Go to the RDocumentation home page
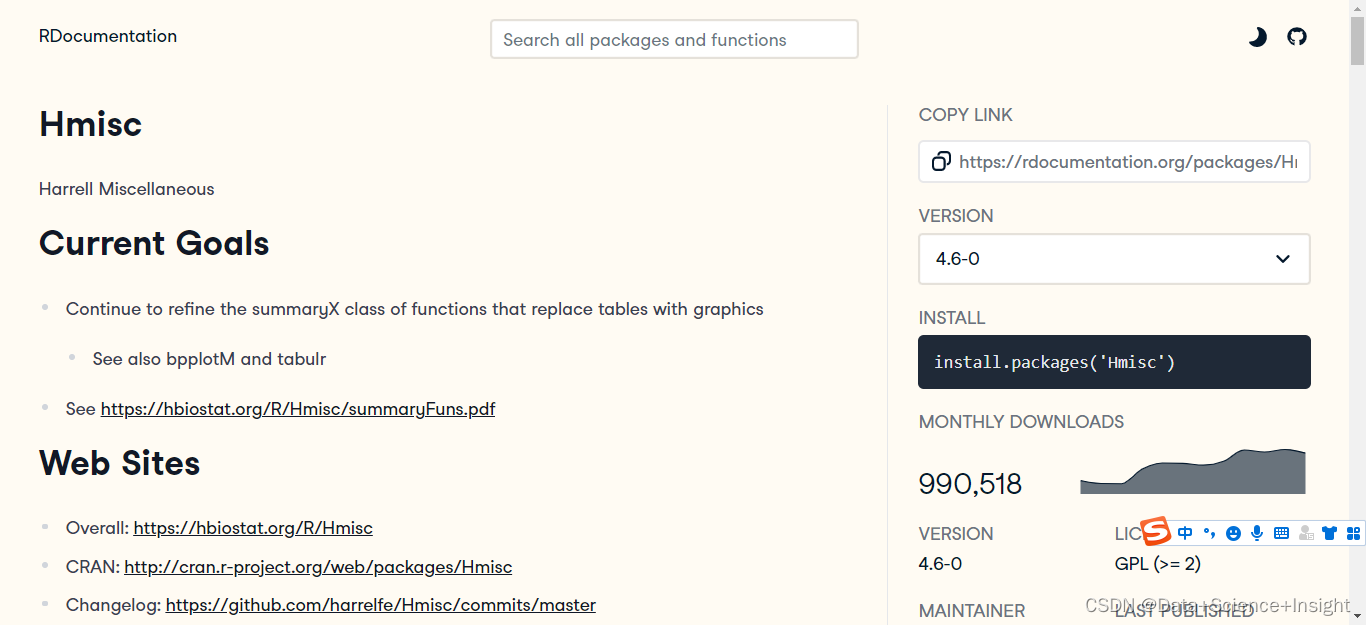This screenshot has height=625, width=1366. (x=108, y=36)
